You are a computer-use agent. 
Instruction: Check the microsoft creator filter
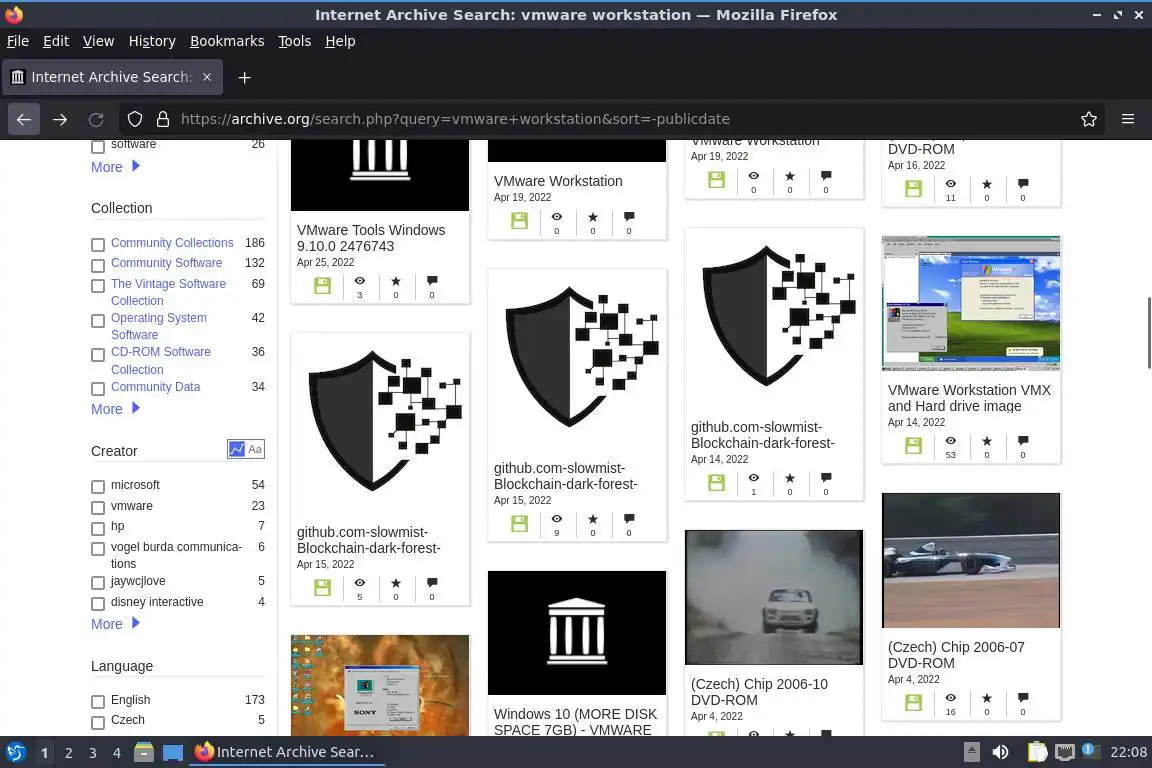tap(98, 487)
